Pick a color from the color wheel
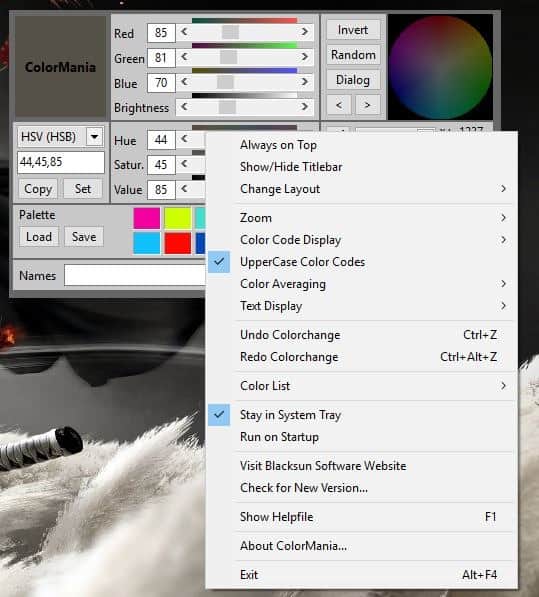This screenshot has width=539, height=597. click(440, 67)
